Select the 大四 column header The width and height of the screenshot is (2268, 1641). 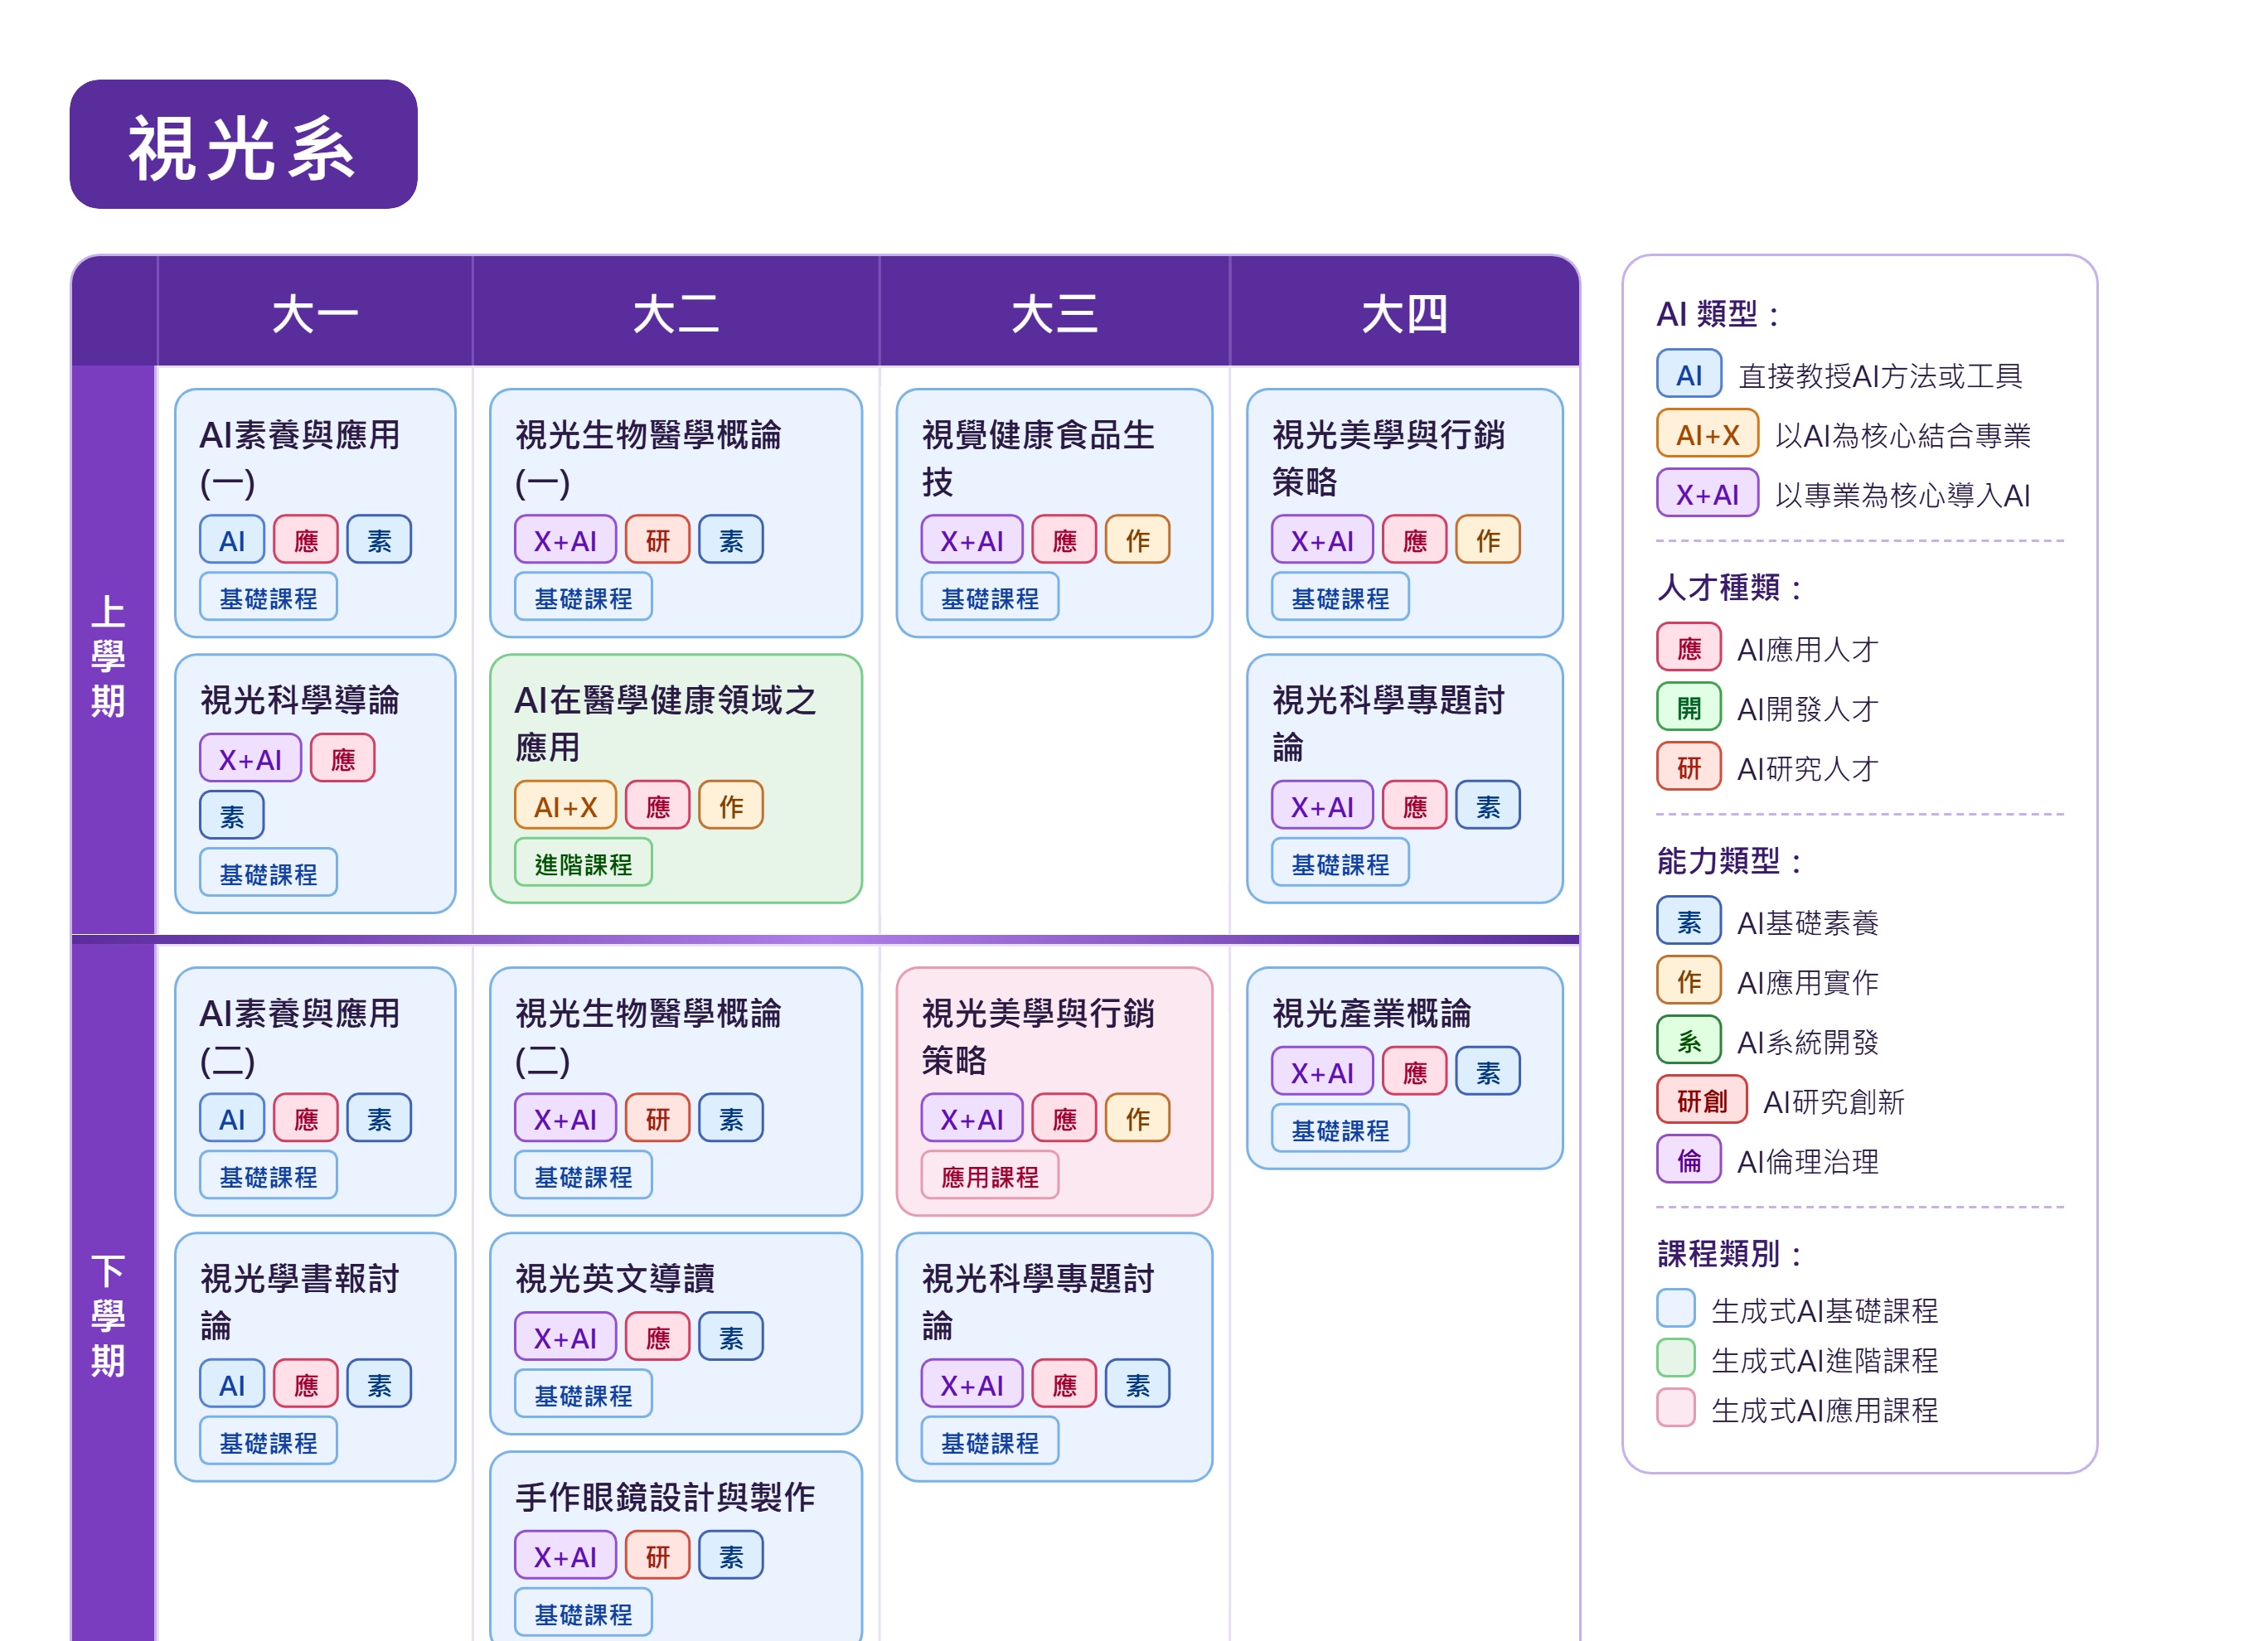point(1404,313)
